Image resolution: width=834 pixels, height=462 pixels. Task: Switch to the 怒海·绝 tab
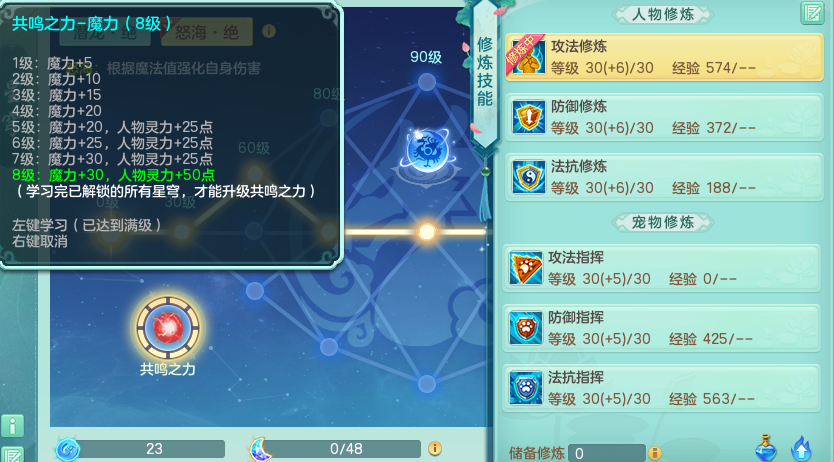pyautogui.click(x=206, y=33)
